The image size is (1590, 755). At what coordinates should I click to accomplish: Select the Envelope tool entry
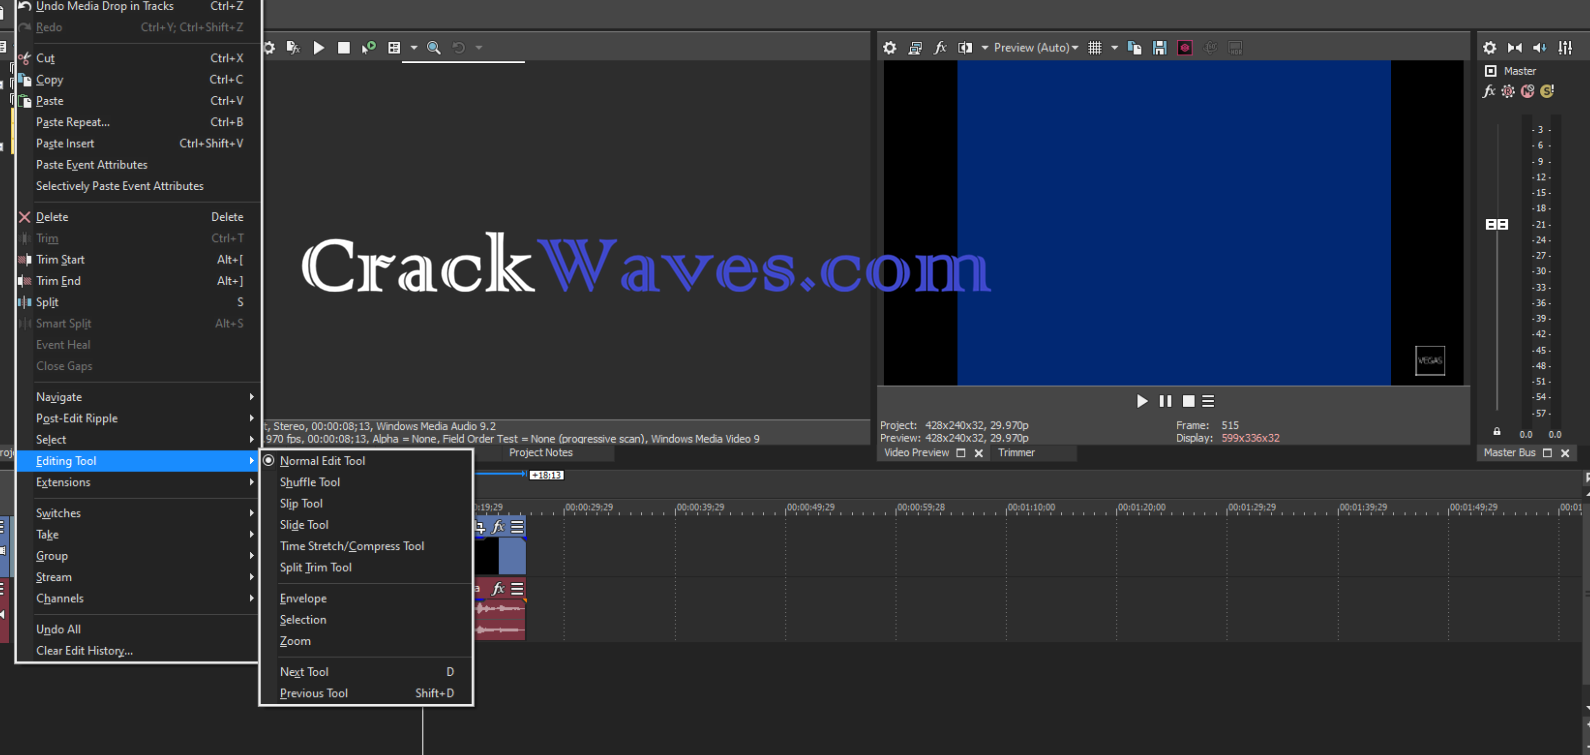click(366, 598)
